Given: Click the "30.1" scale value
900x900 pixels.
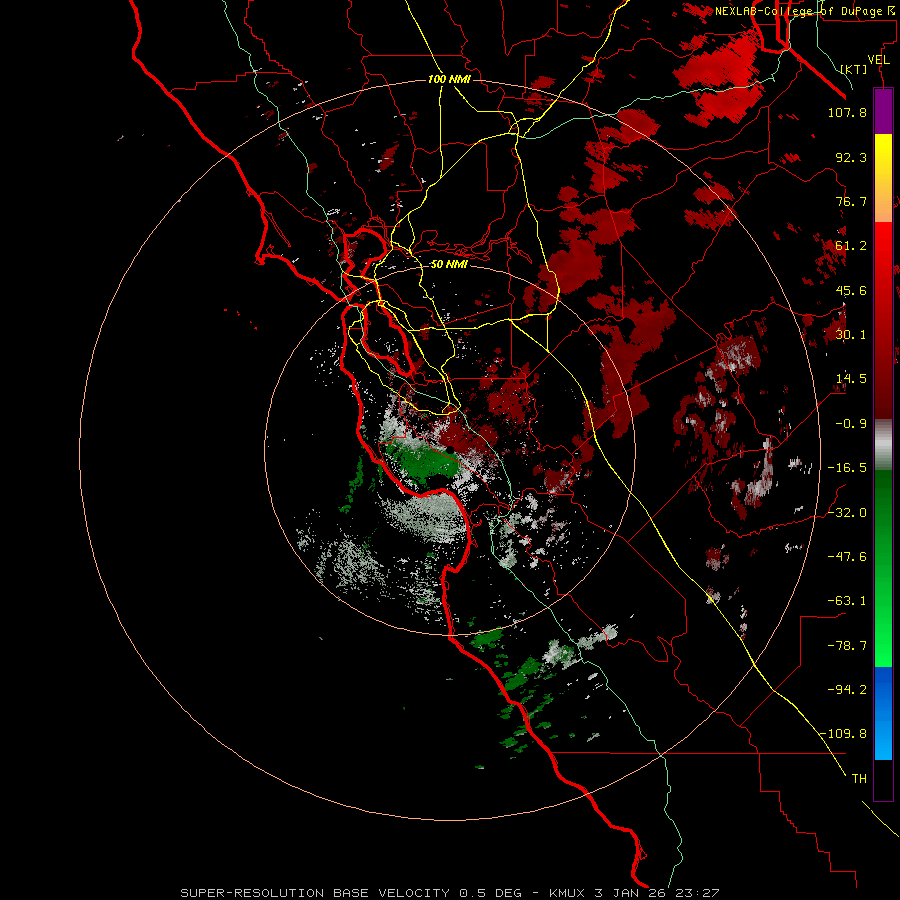Looking at the screenshot, I should [x=851, y=335].
